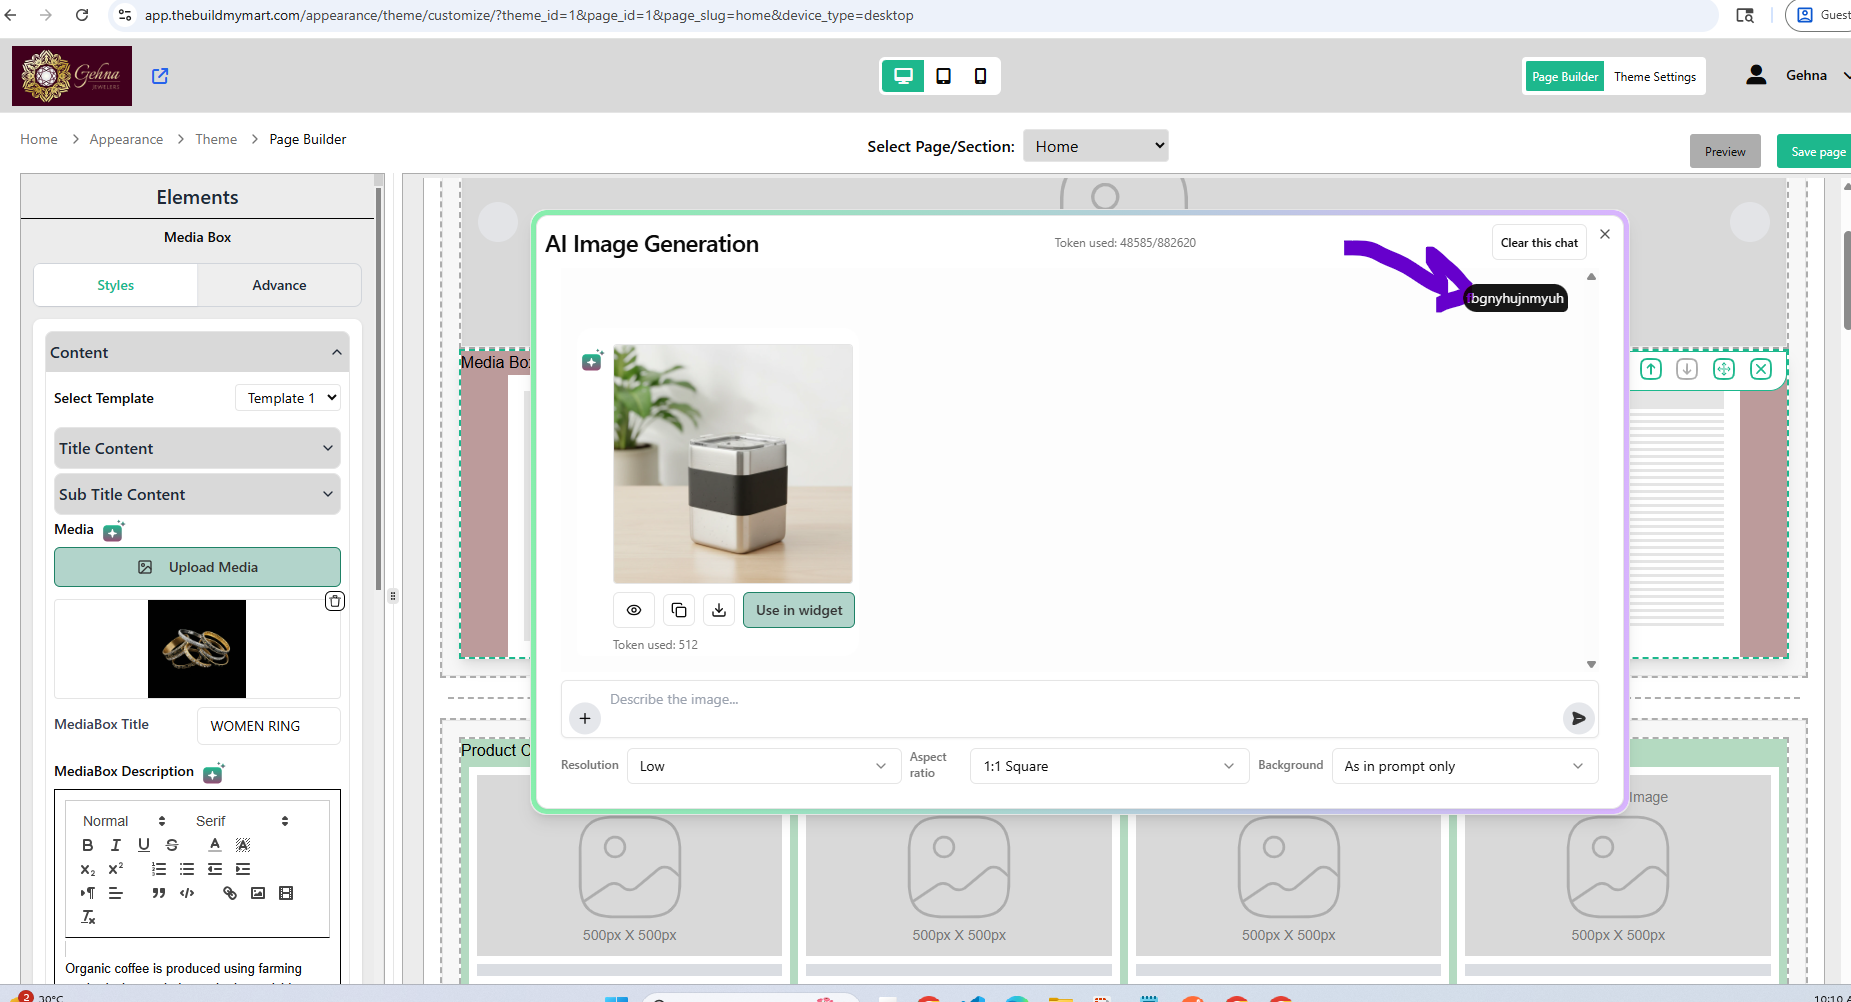The height and width of the screenshot is (1002, 1851).
Task: Open Select Page/Section dropdown
Action: point(1096,146)
